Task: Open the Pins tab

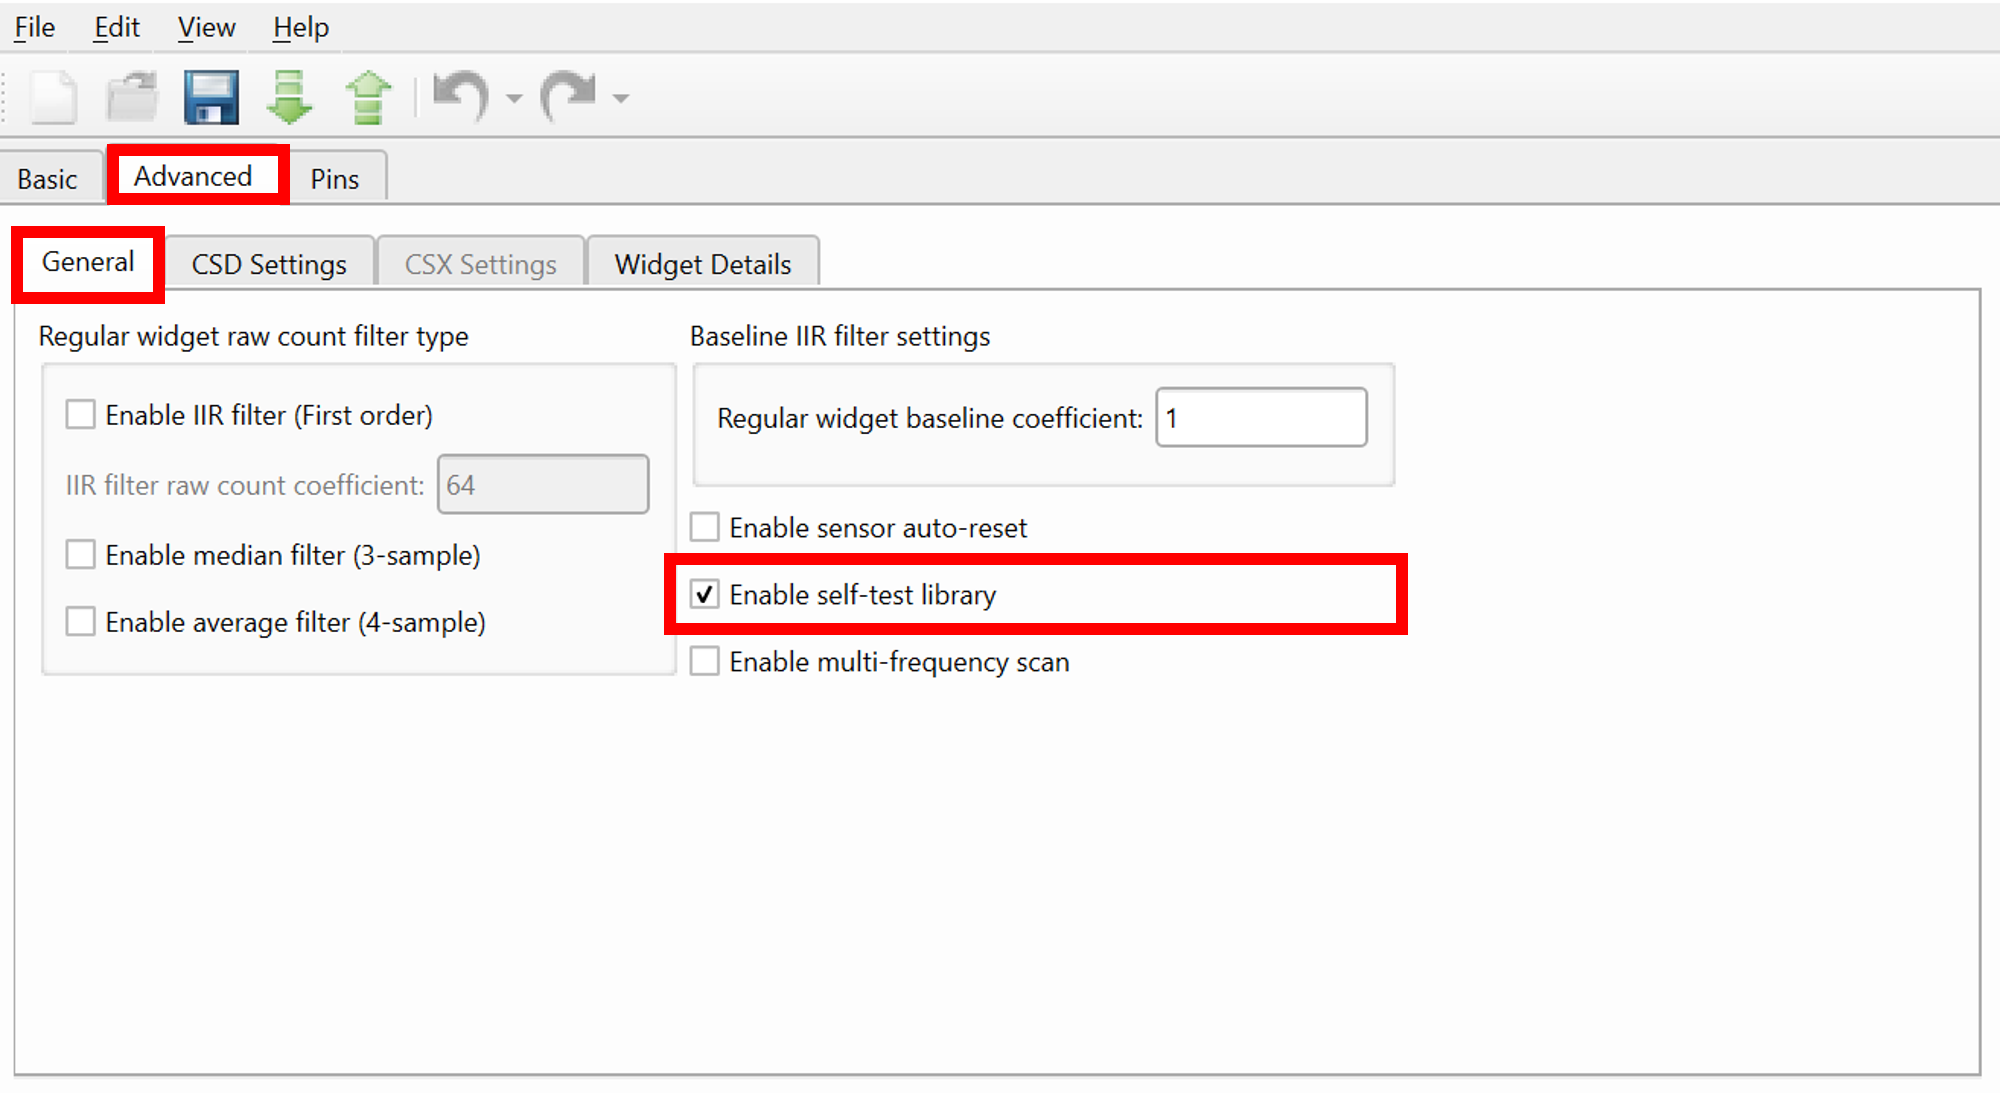Action: point(334,179)
